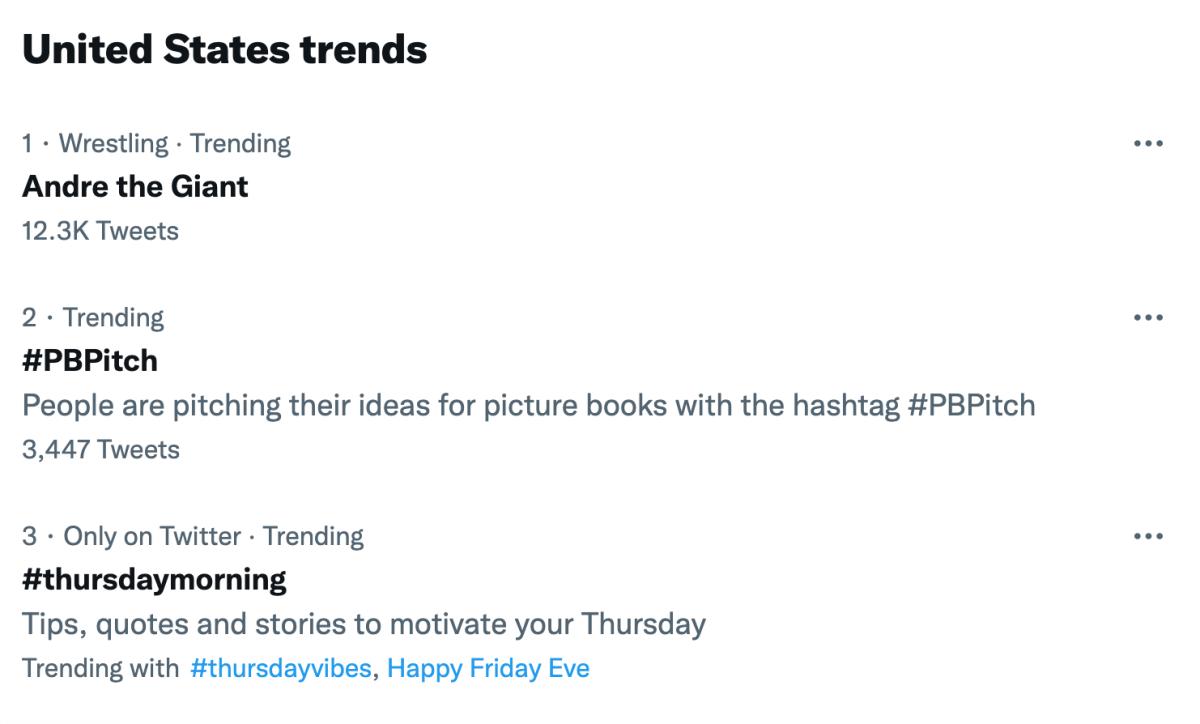Click the 'Only on Twitter' label

click(152, 537)
